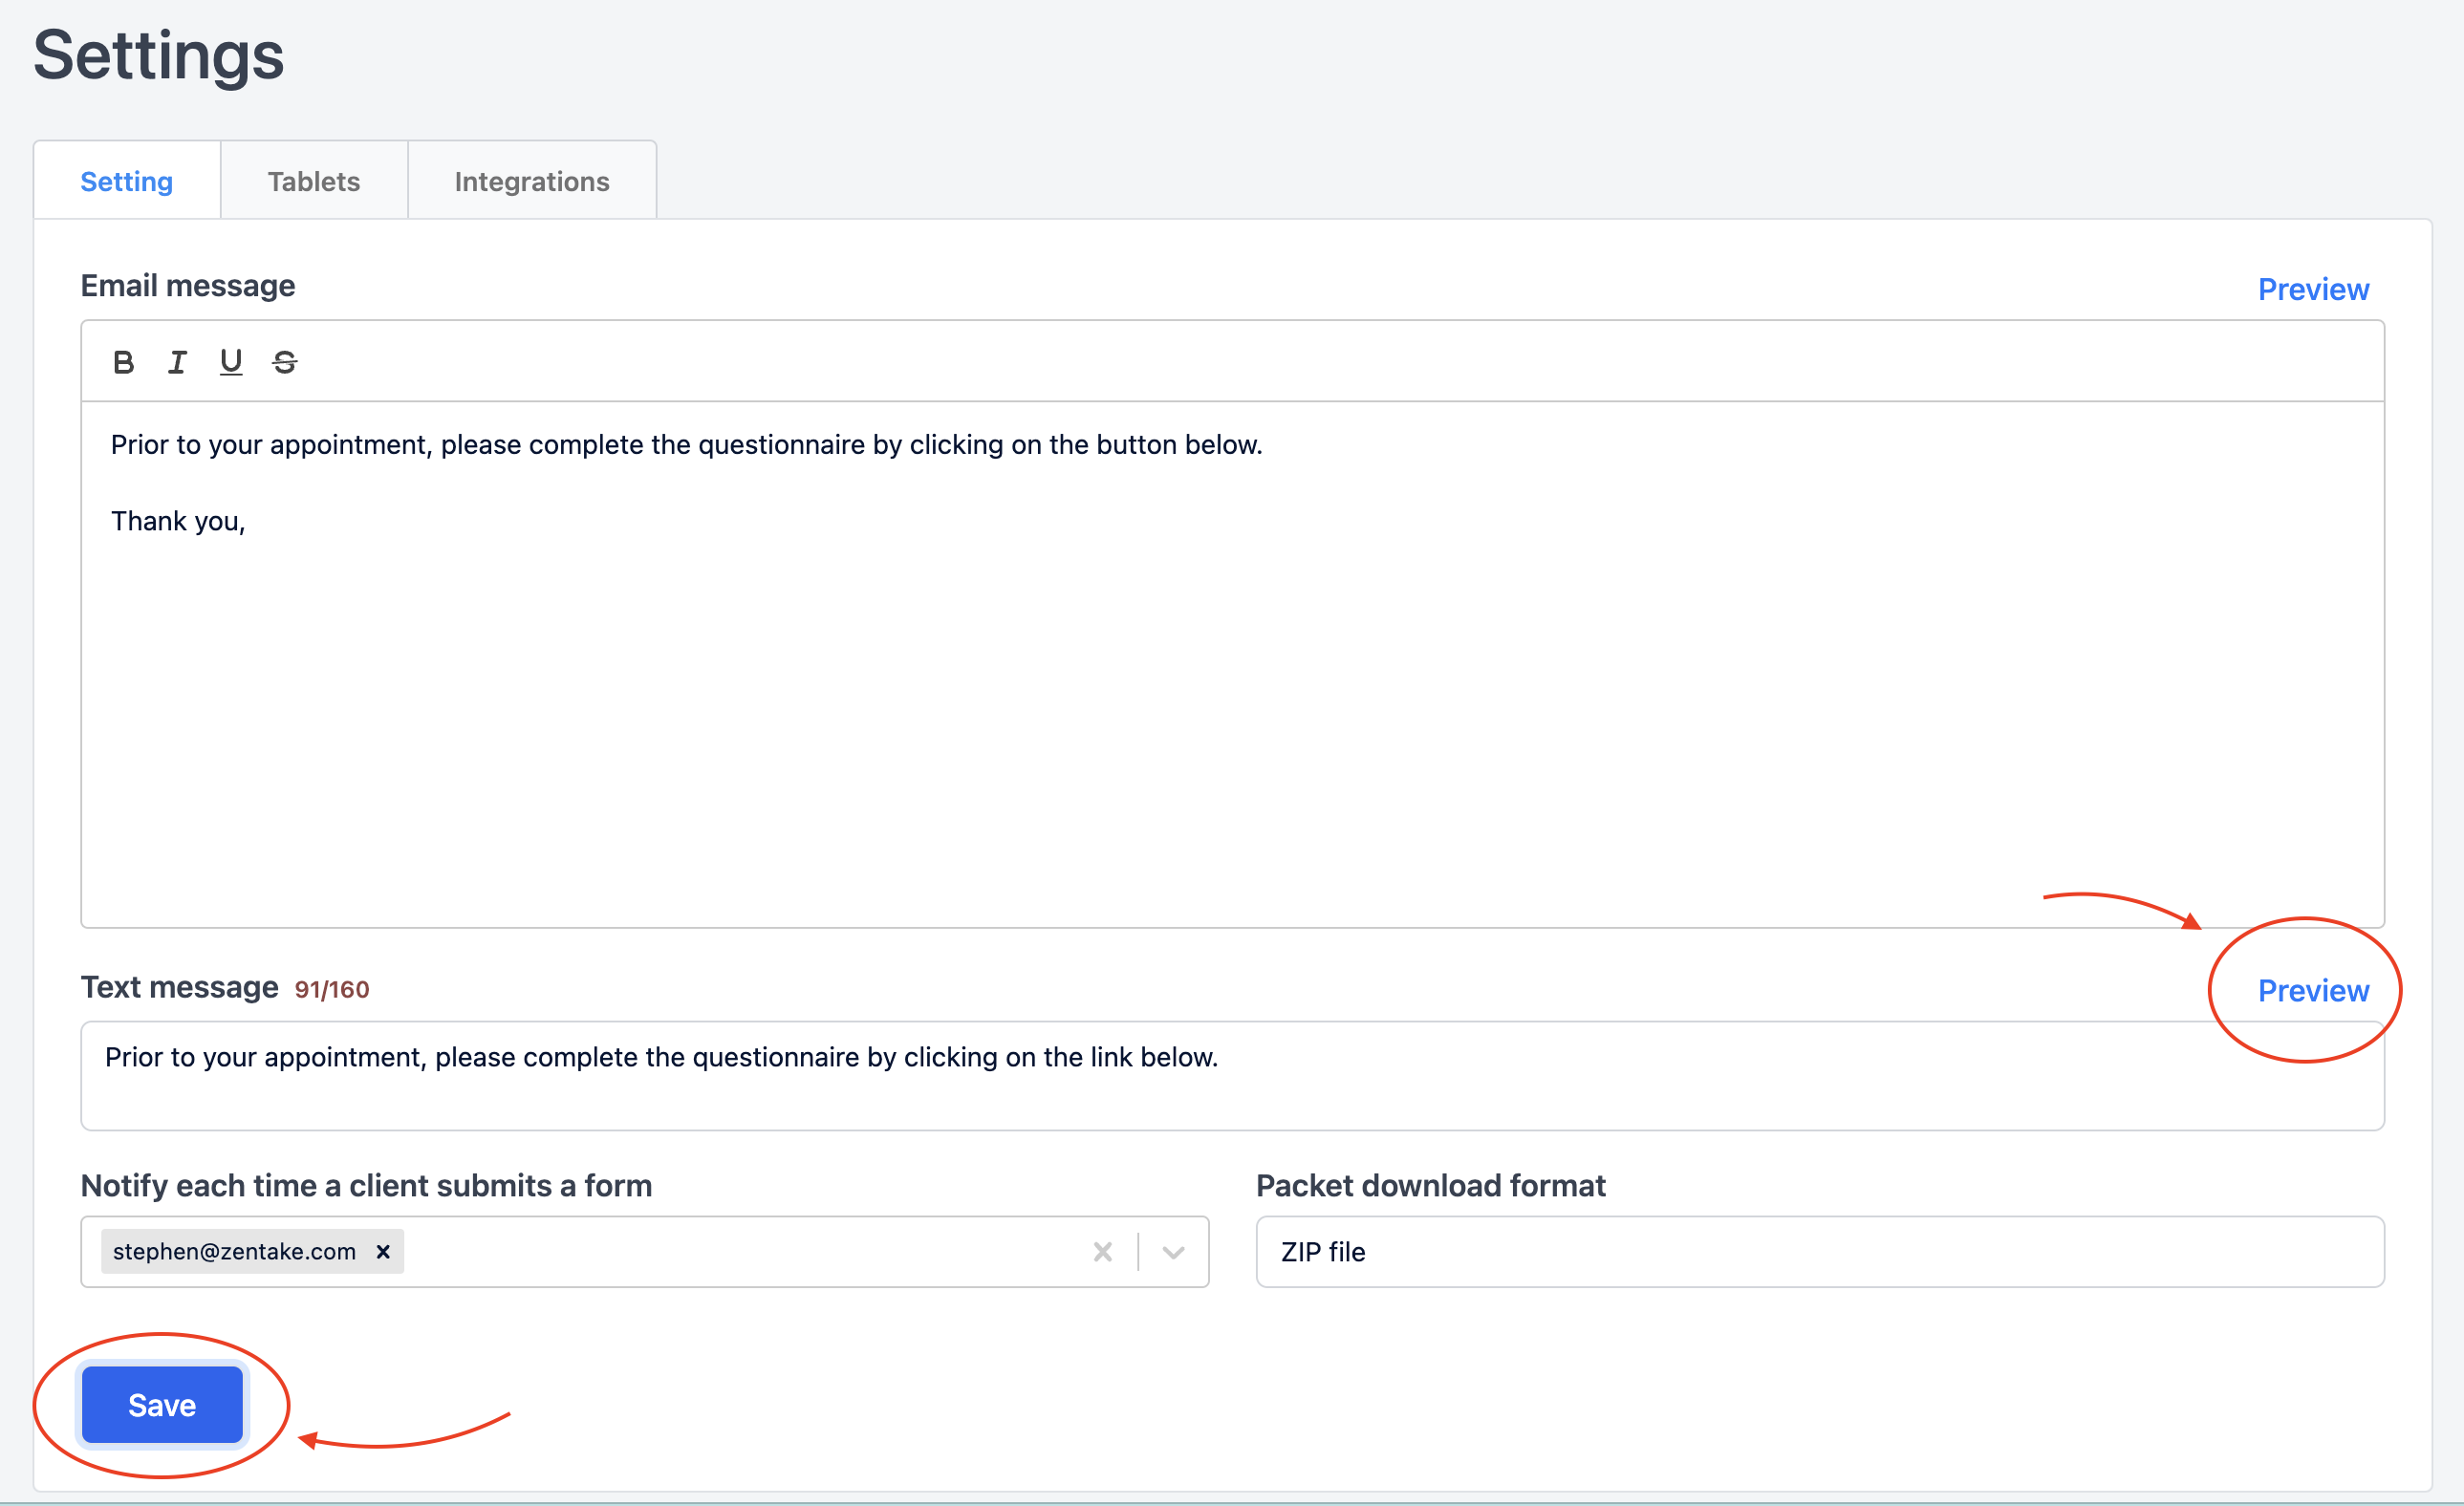Click the stephen@zentake.com recipient chip
This screenshot has height=1506, width=2464.
coord(234,1251)
